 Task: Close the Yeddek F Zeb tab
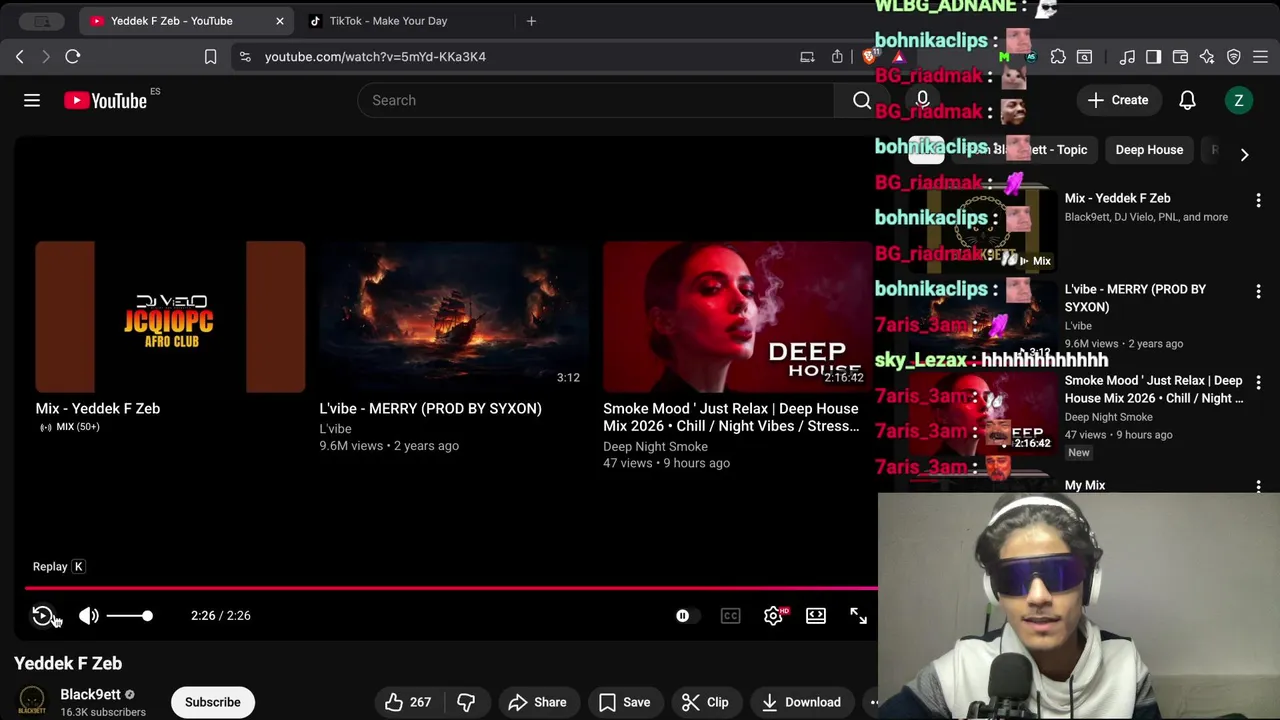[280, 21]
